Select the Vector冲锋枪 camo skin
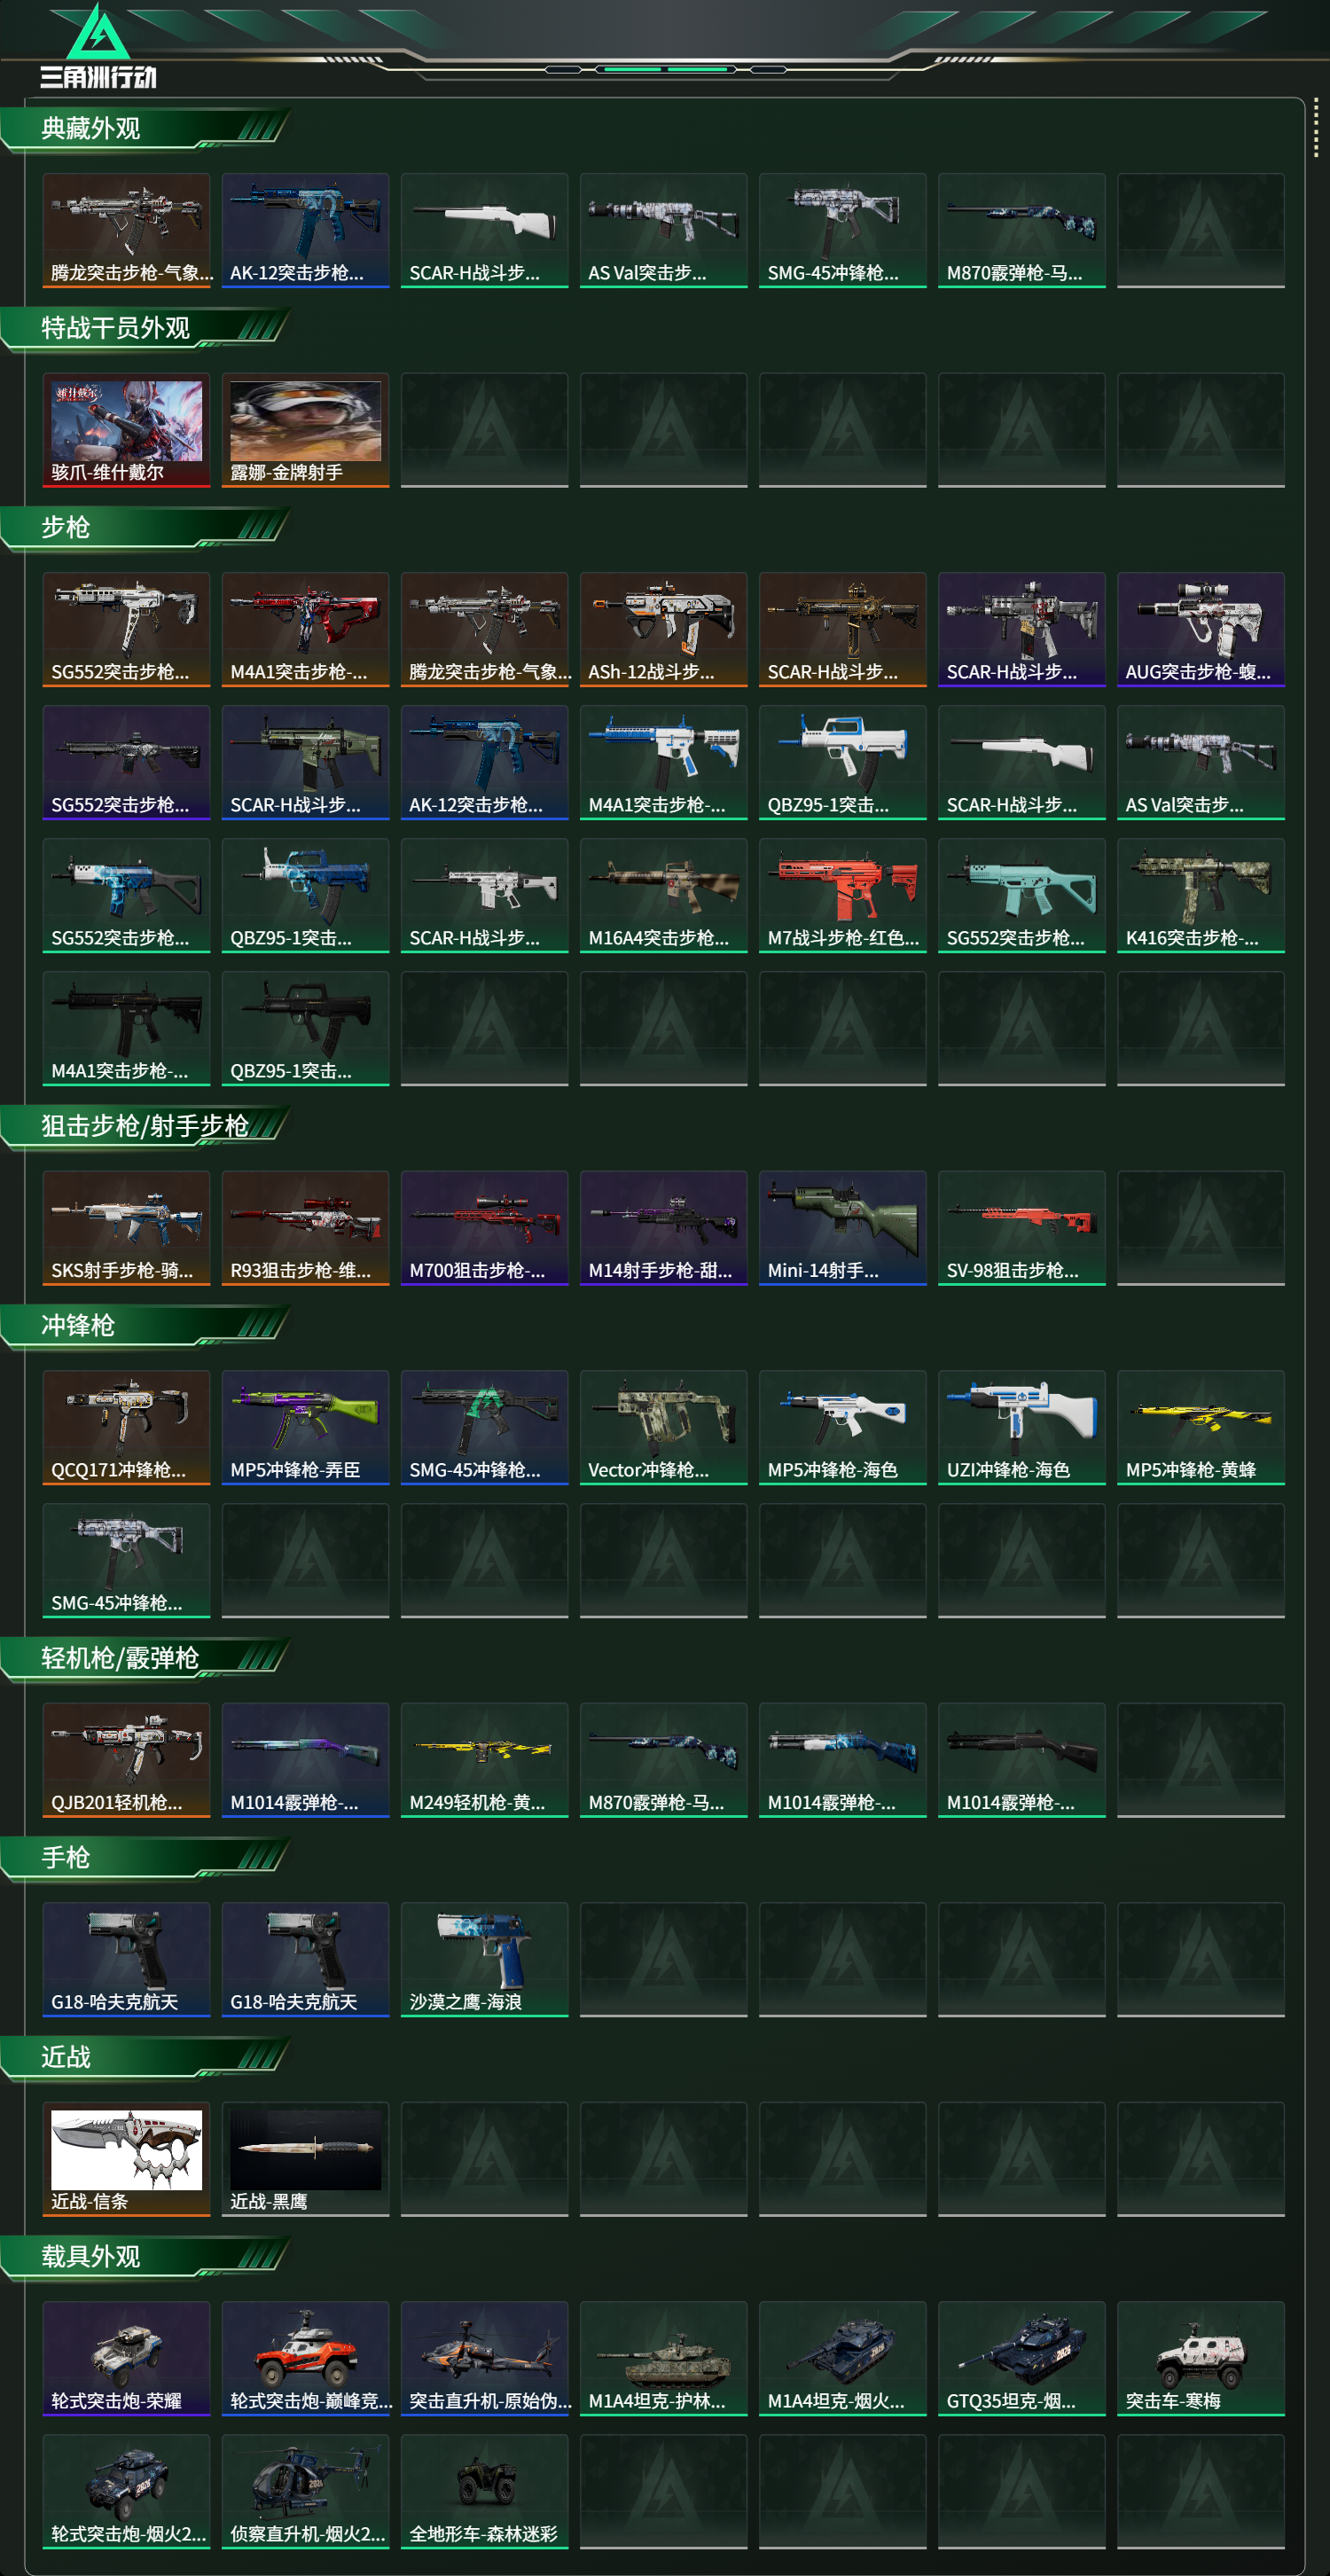Viewport: 1330px width, 2576px height. click(x=663, y=1428)
